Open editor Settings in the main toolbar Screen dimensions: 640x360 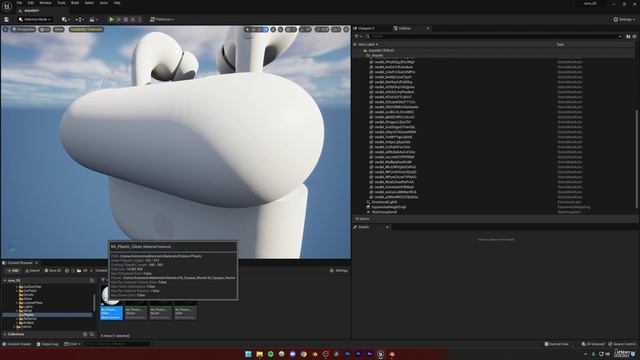624,20
